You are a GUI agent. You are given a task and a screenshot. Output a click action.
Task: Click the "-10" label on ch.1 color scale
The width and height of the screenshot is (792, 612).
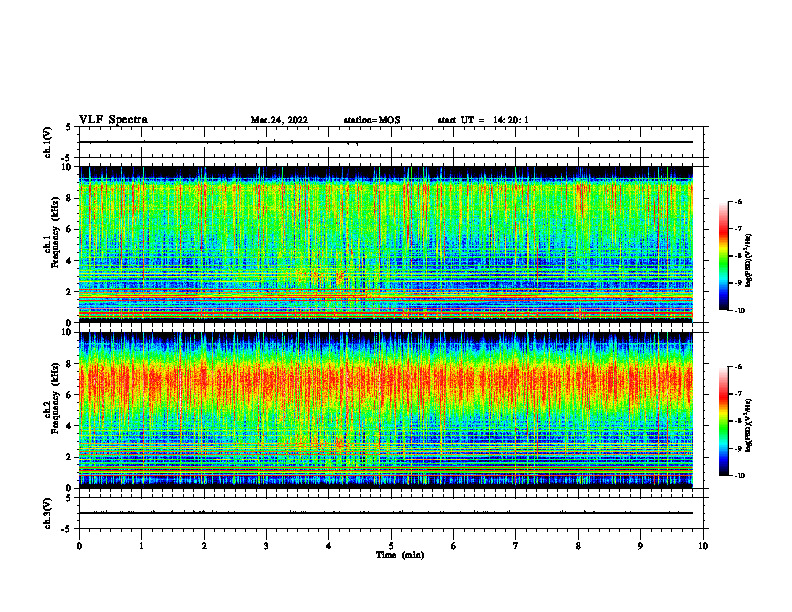[x=739, y=311]
